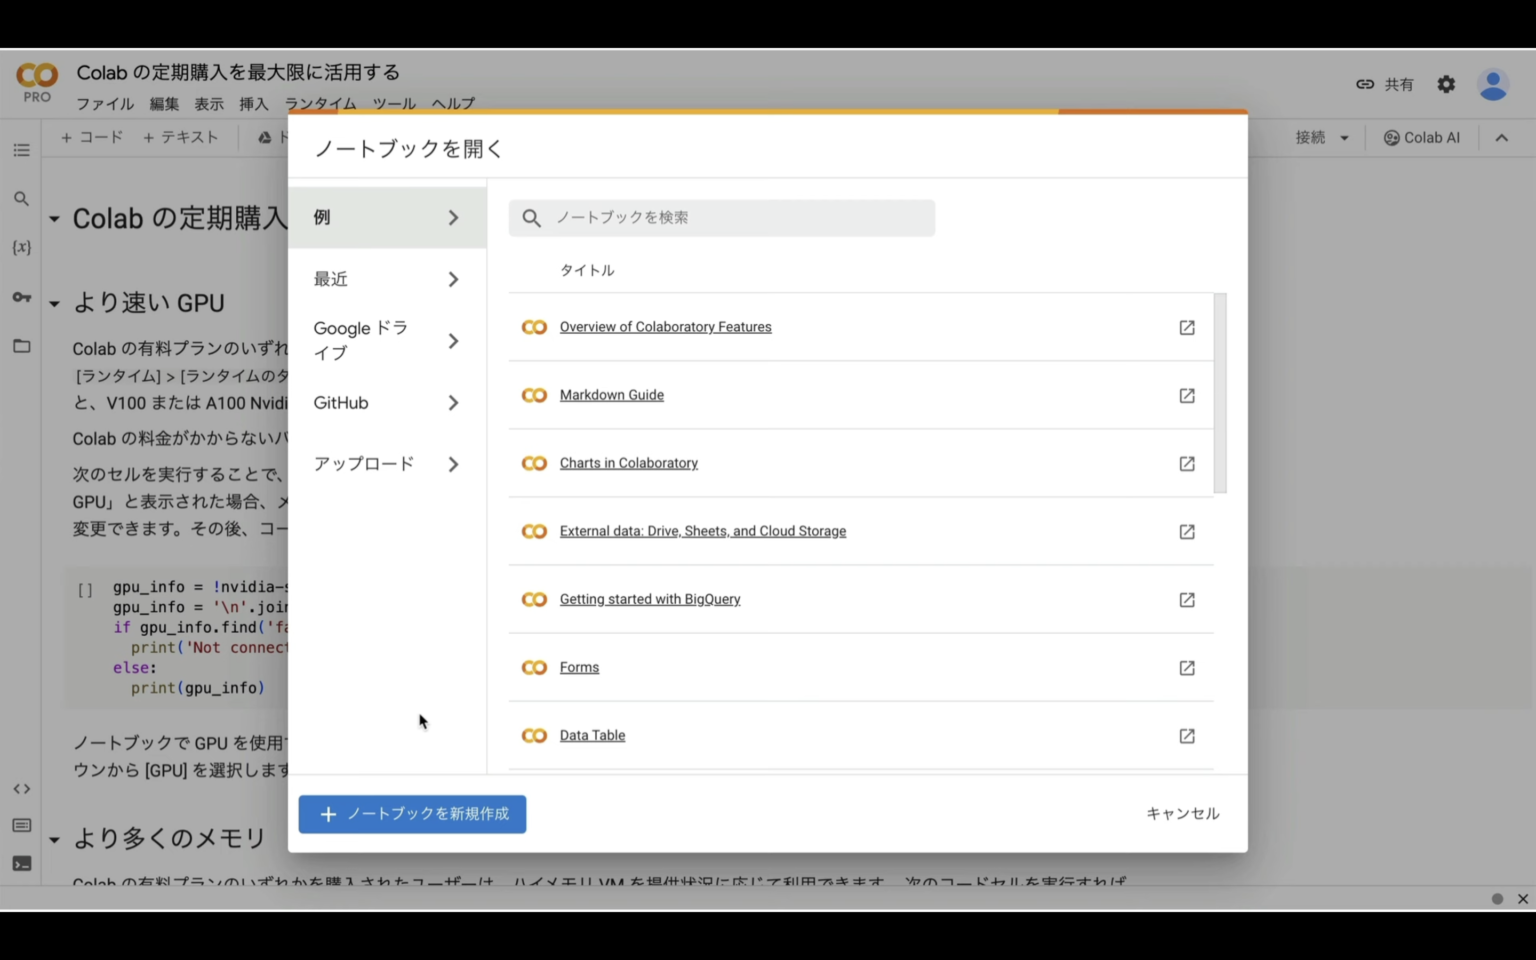Open the notebook search sidebar icon
Viewport: 1536px width, 960px height.
[21, 198]
